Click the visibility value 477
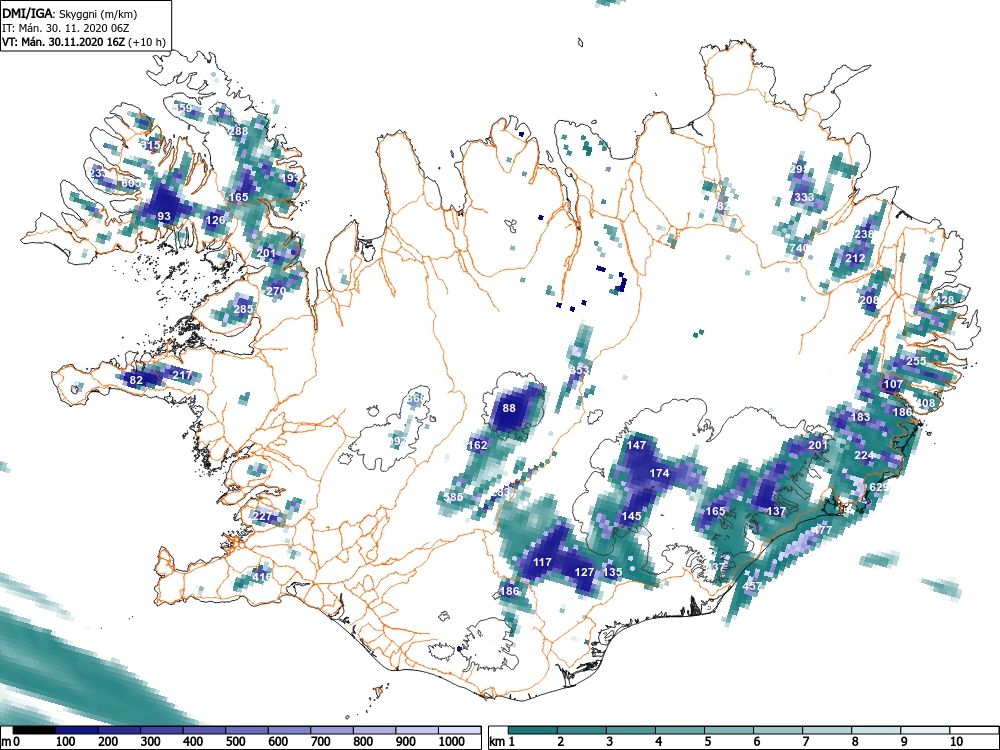Screen dimensions: 1000x750 [x=823, y=530]
